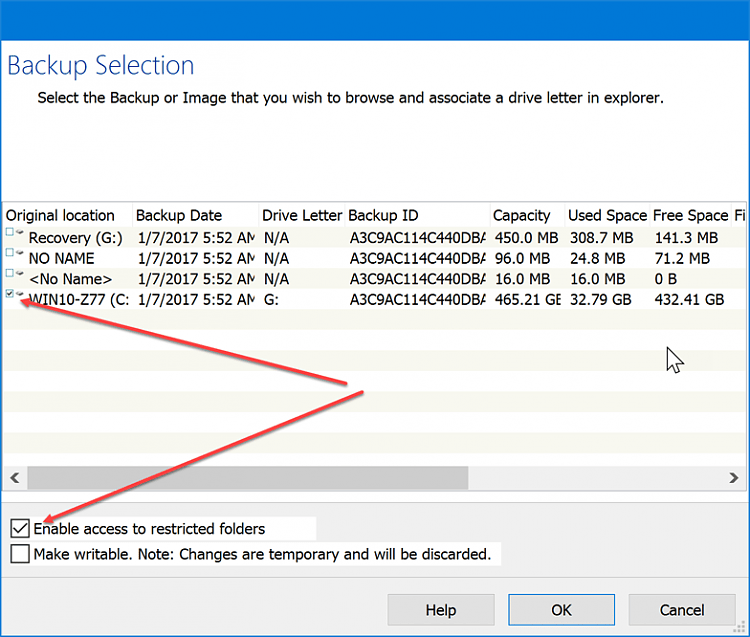Screen dimensions: 750x637
Task: Sort by Drive Letter column header
Action: click(x=302, y=215)
